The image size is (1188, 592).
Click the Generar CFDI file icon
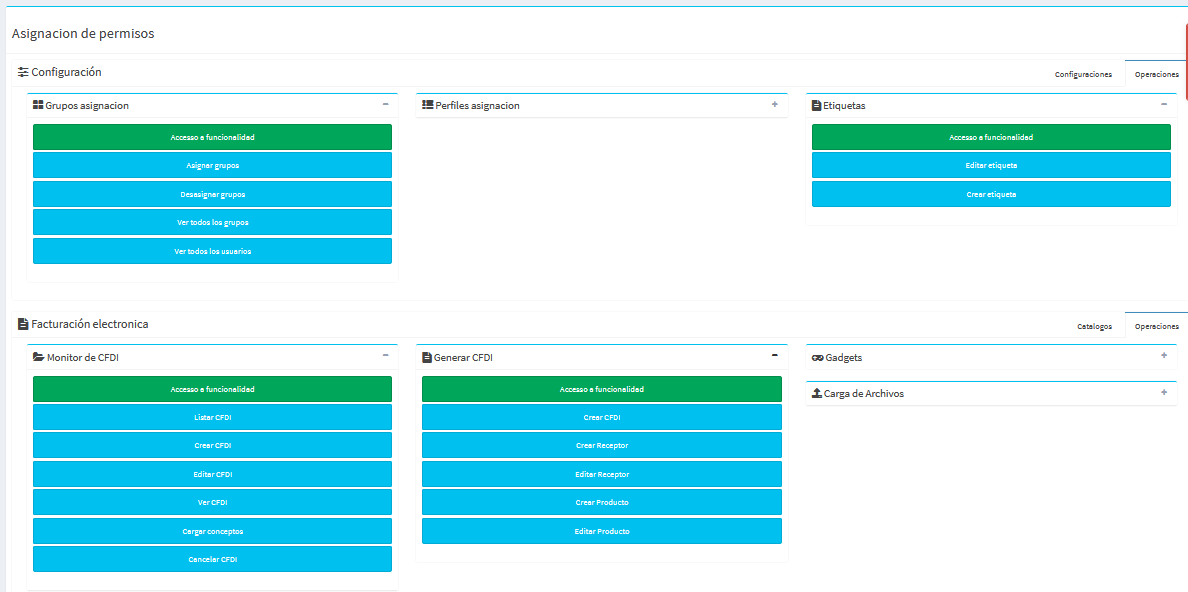coord(427,357)
